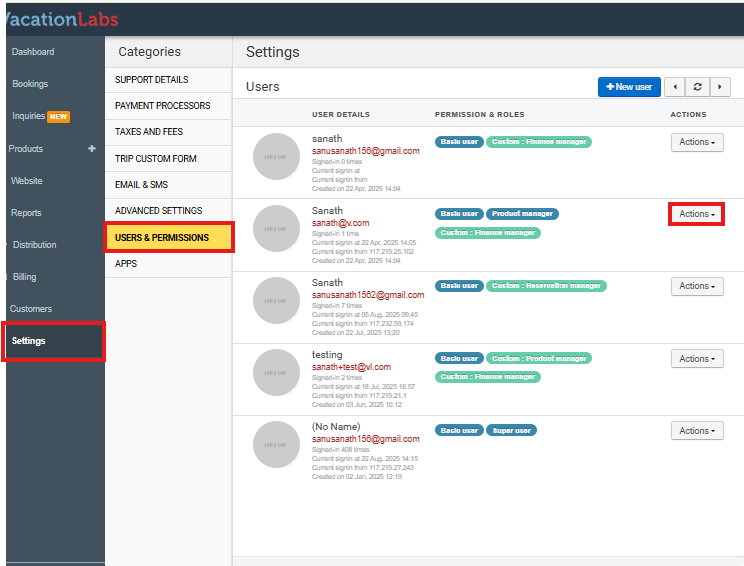
Task: Expand Actions menu for (No Name) user
Action: tap(697, 430)
